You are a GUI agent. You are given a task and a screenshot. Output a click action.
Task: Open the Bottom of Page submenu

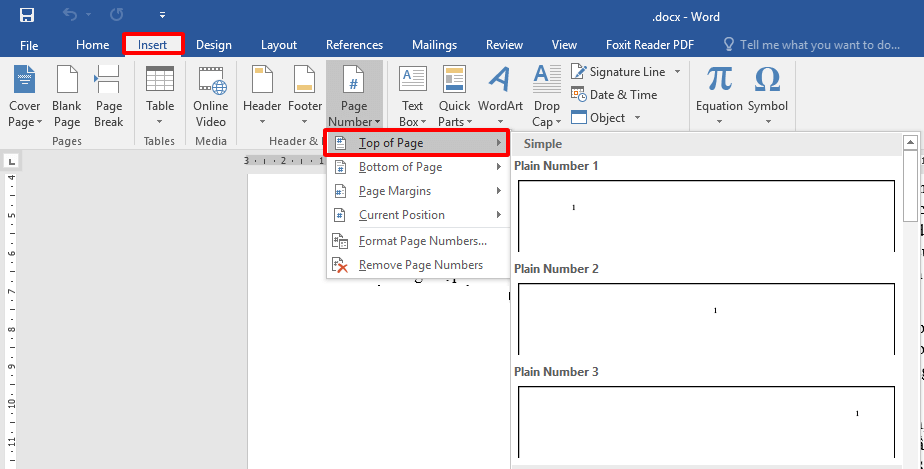click(418, 167)
